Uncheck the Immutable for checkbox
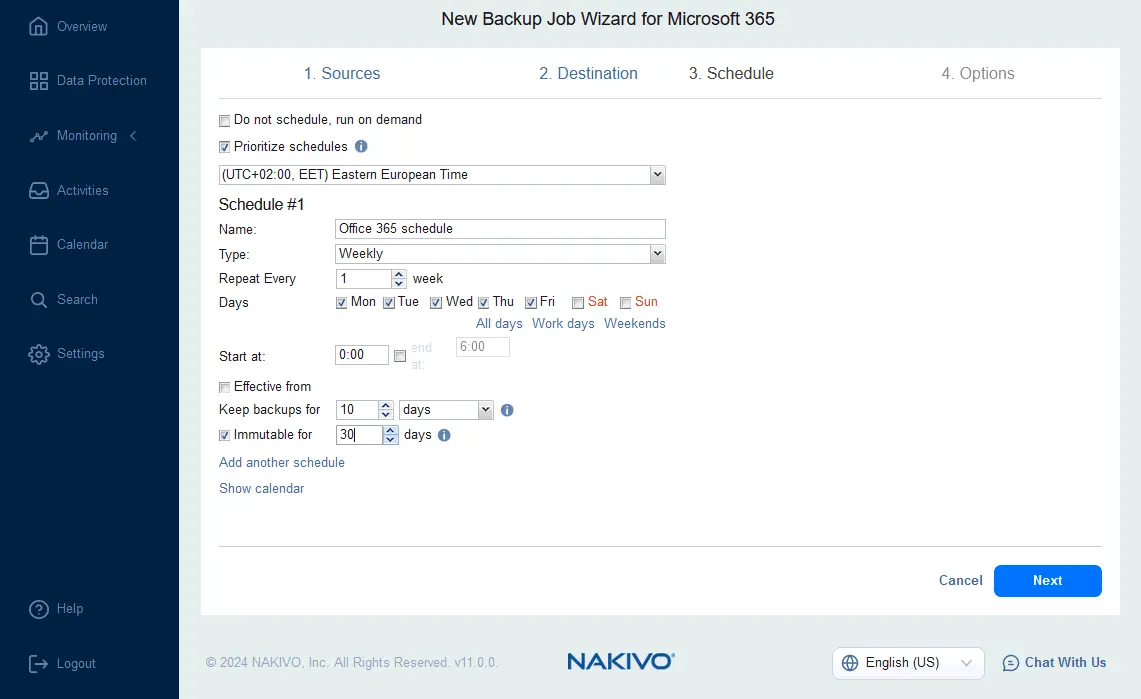The height and width of the screenshot is (699, 1141). pos(224,436)
